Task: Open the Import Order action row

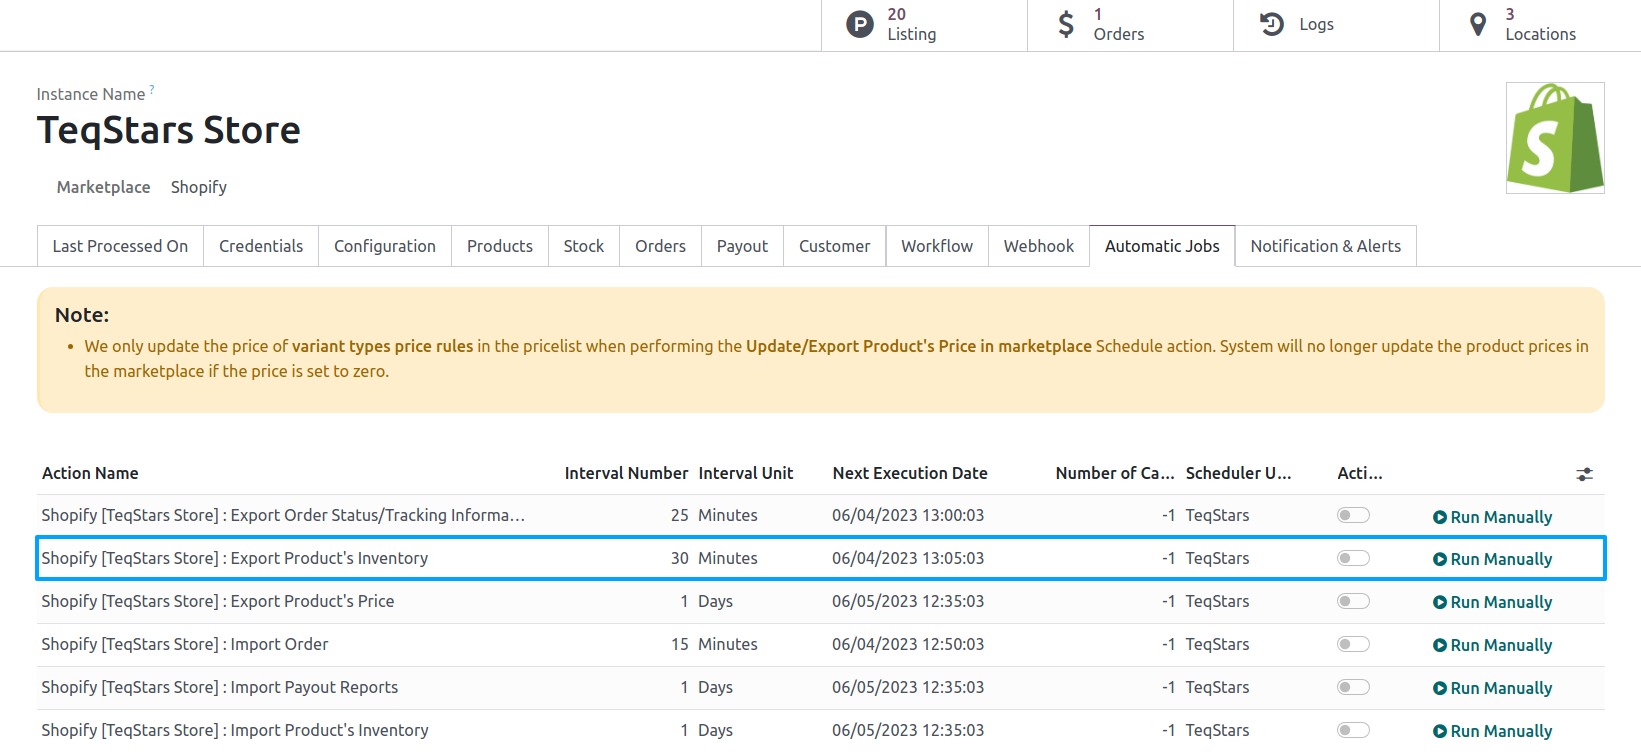Action: tap(821, 644)
